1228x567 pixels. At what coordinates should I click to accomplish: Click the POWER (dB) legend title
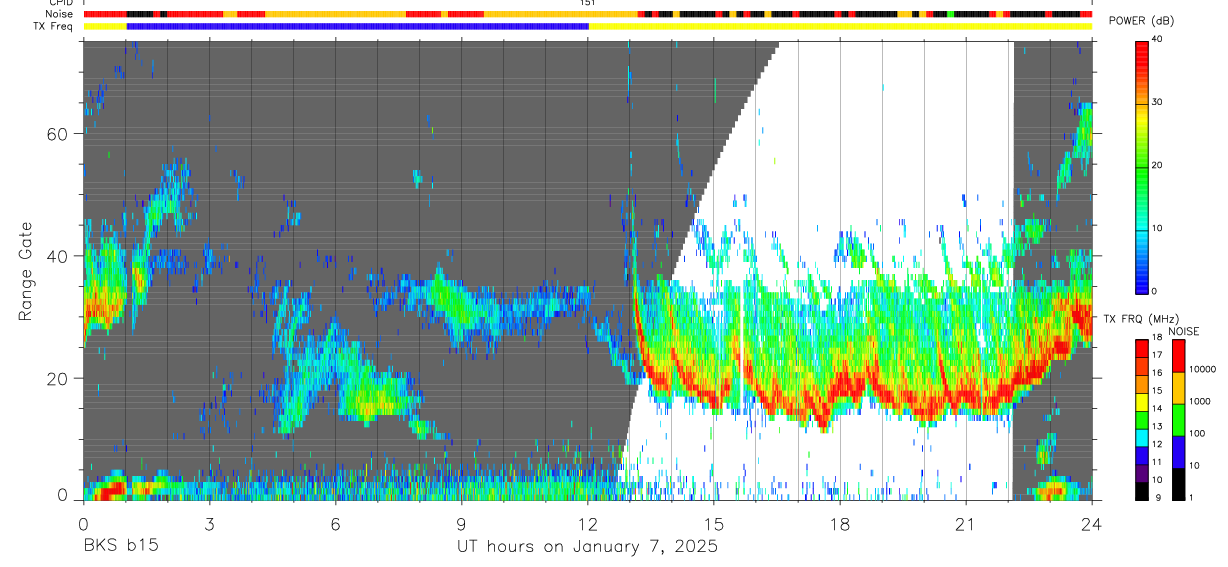(1141, 21)
